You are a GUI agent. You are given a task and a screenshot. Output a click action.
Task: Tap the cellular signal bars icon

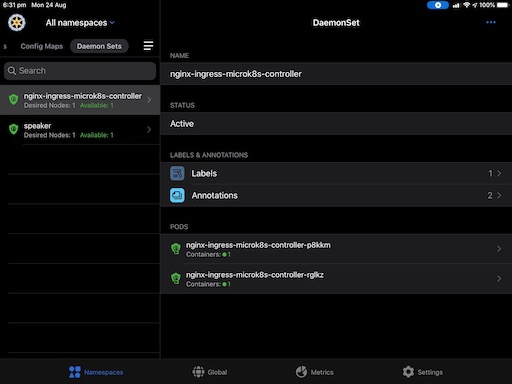pyautogui.click(x=456, y=5)
